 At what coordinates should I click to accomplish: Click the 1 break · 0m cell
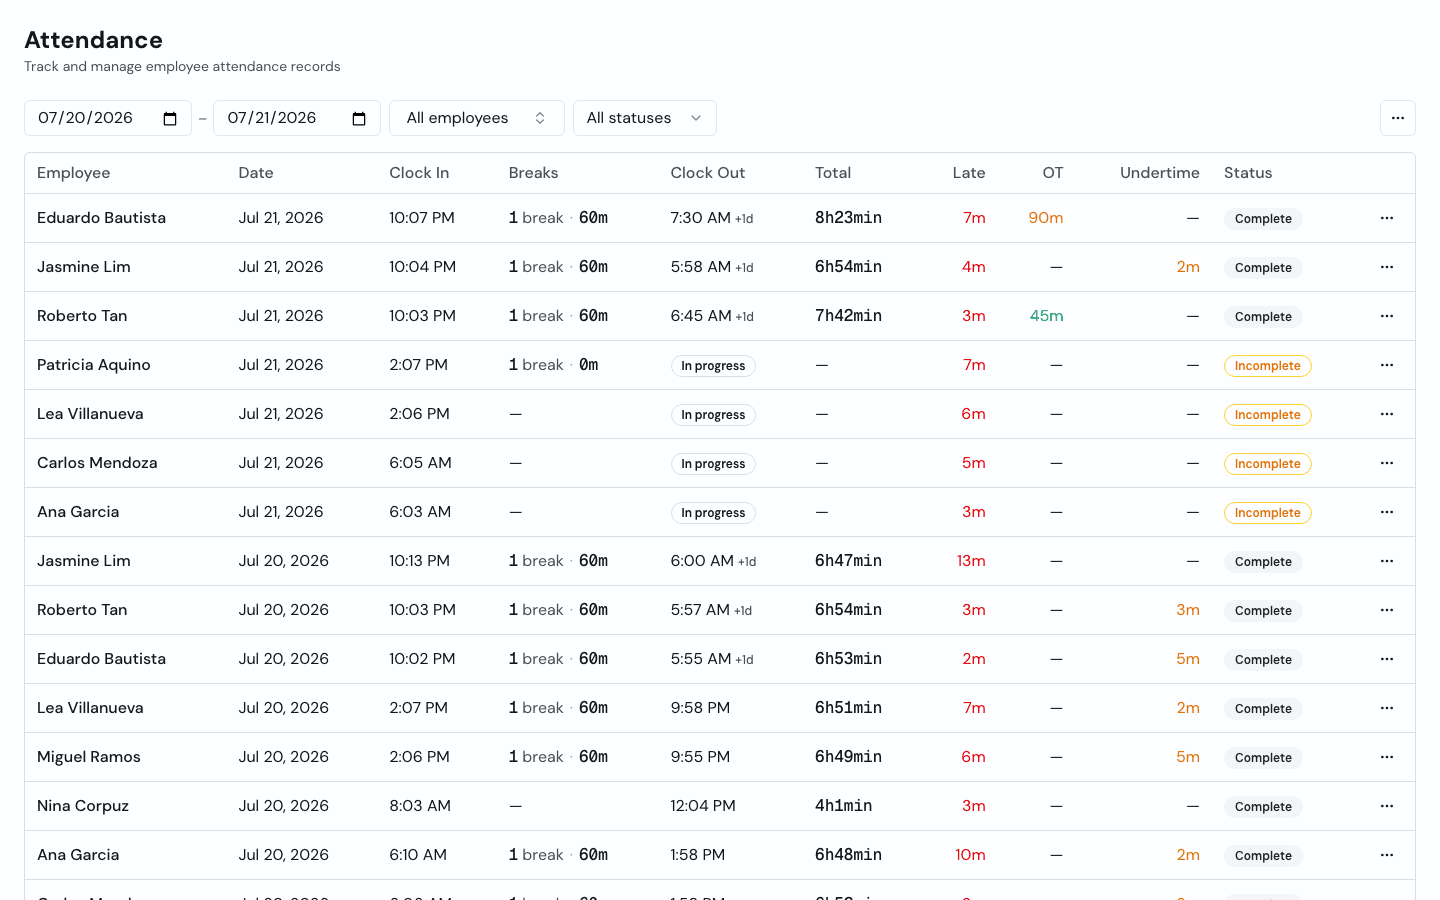click(553, 365)
